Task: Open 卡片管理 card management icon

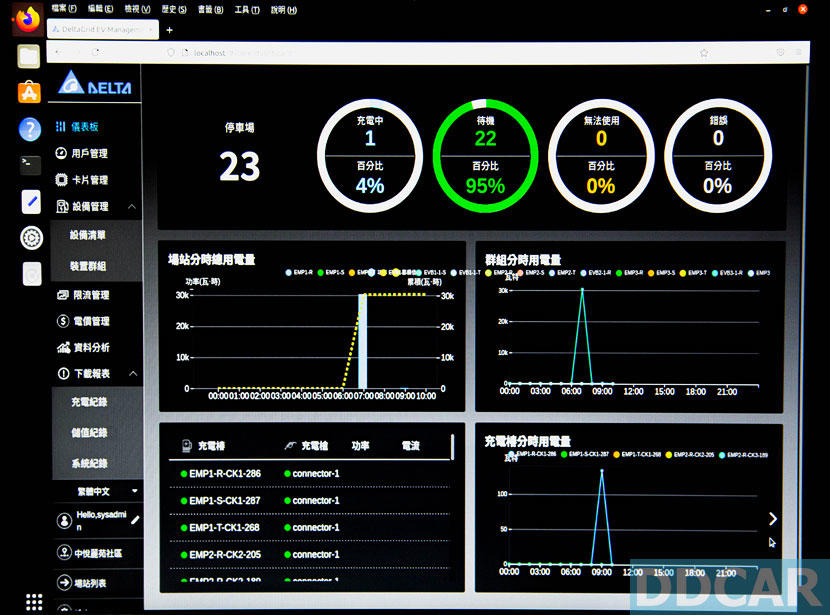Action: (x=61, y=180)
